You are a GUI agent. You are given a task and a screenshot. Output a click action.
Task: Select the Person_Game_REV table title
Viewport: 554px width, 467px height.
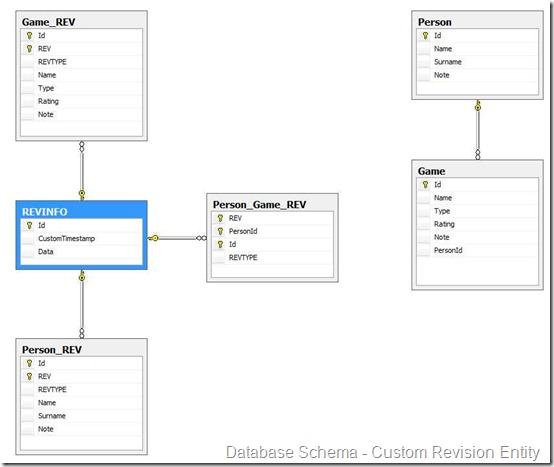259,205
